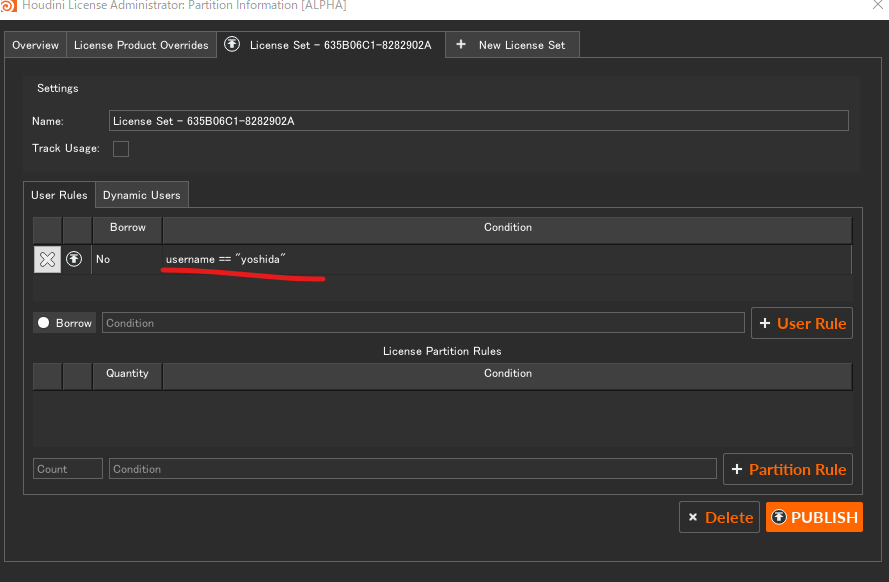Select the "No" borrow cell

tap(127, 260)
